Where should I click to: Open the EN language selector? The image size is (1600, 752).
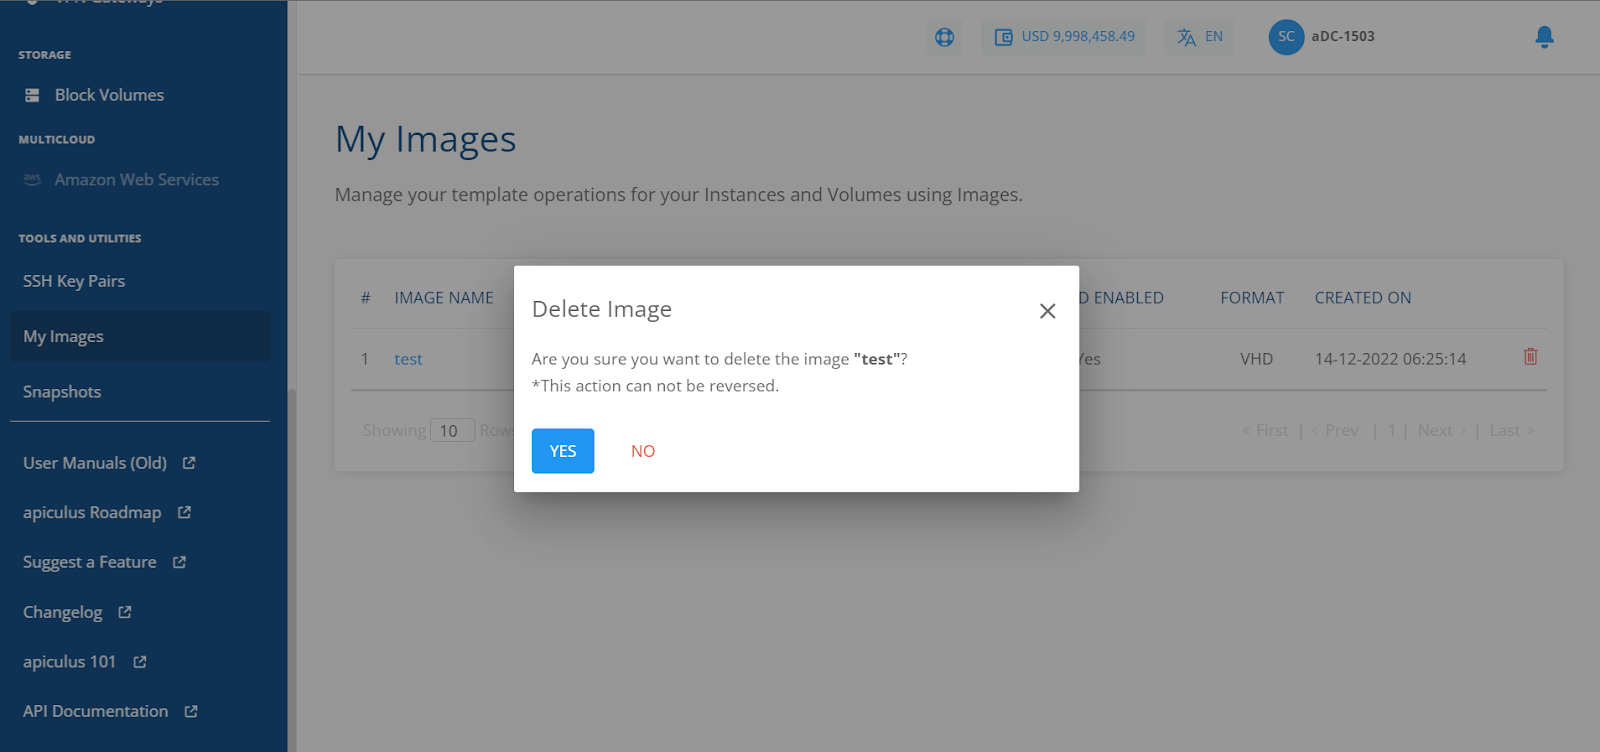click(1200, 37)
